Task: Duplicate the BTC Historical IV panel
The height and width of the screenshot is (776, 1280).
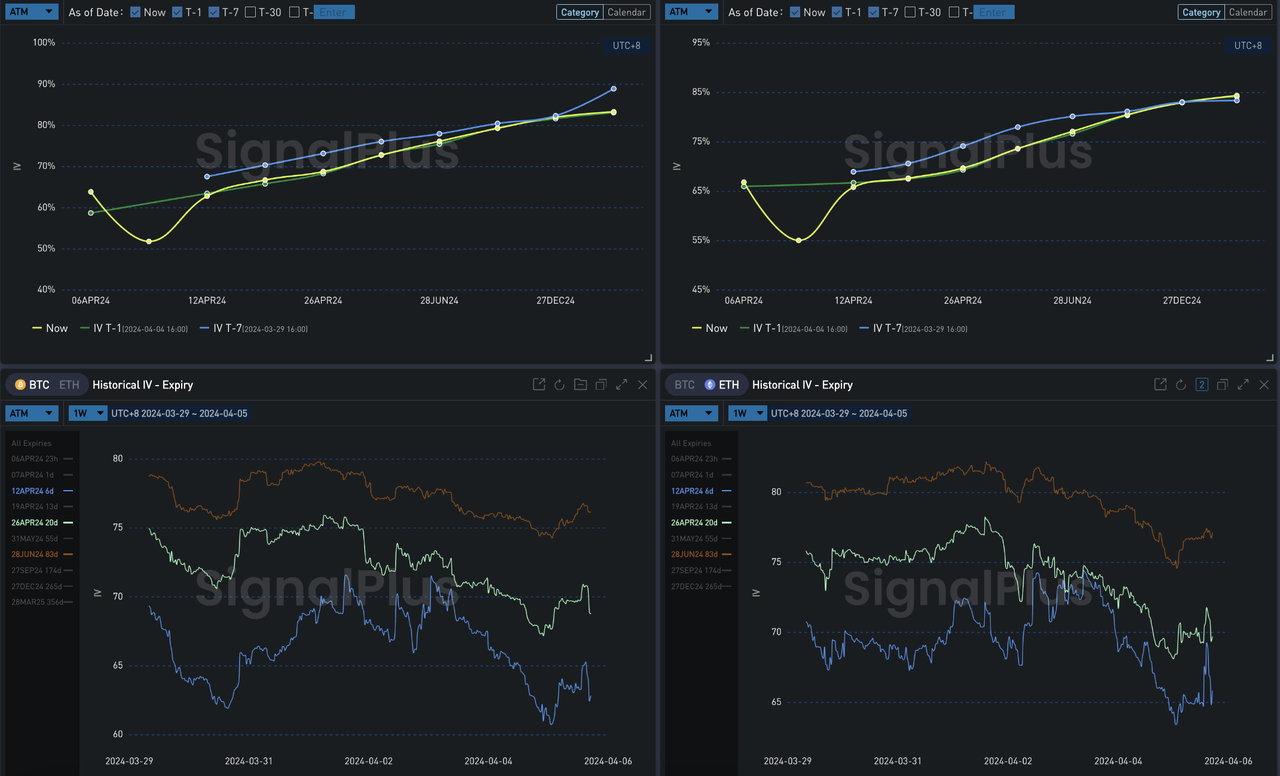Action: [601, 385]
